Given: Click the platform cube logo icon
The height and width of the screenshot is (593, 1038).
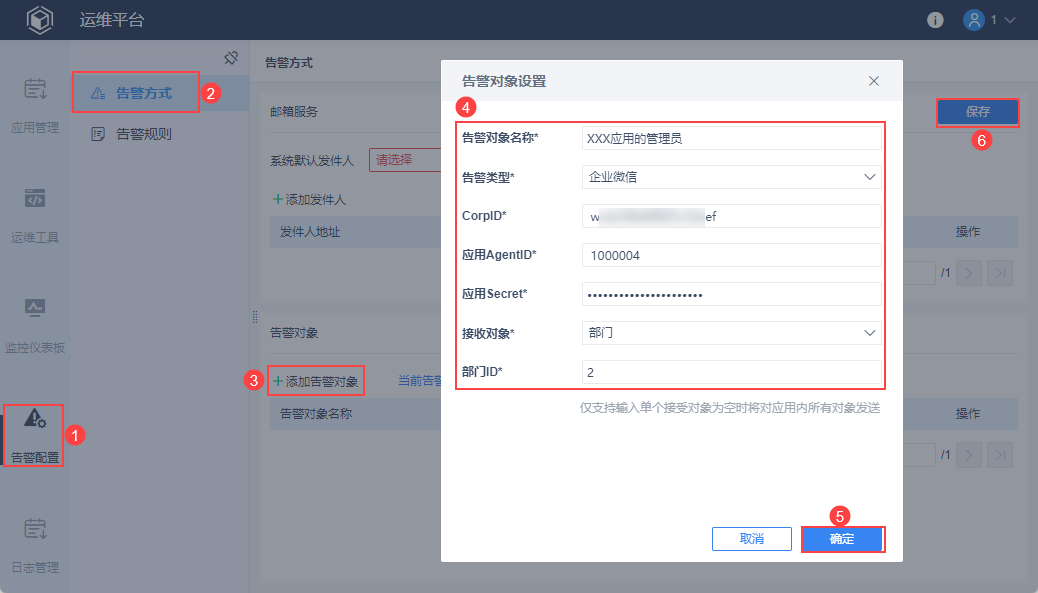Looking at the screenshot, I should pyautogui.click(x=40, y=20).
